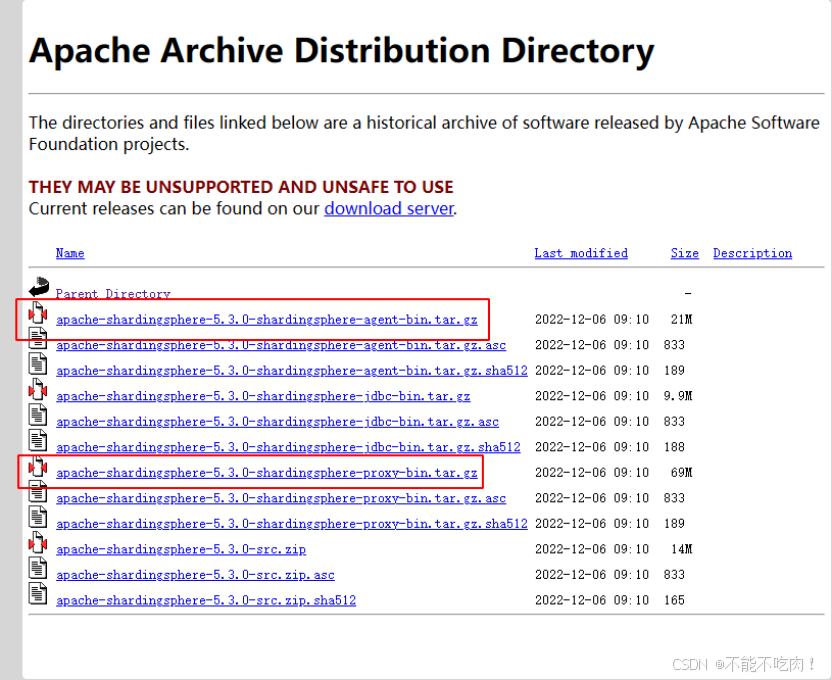Click the Parent Directory back-arrow icon
Screen dimensions: 832x680
39,286
